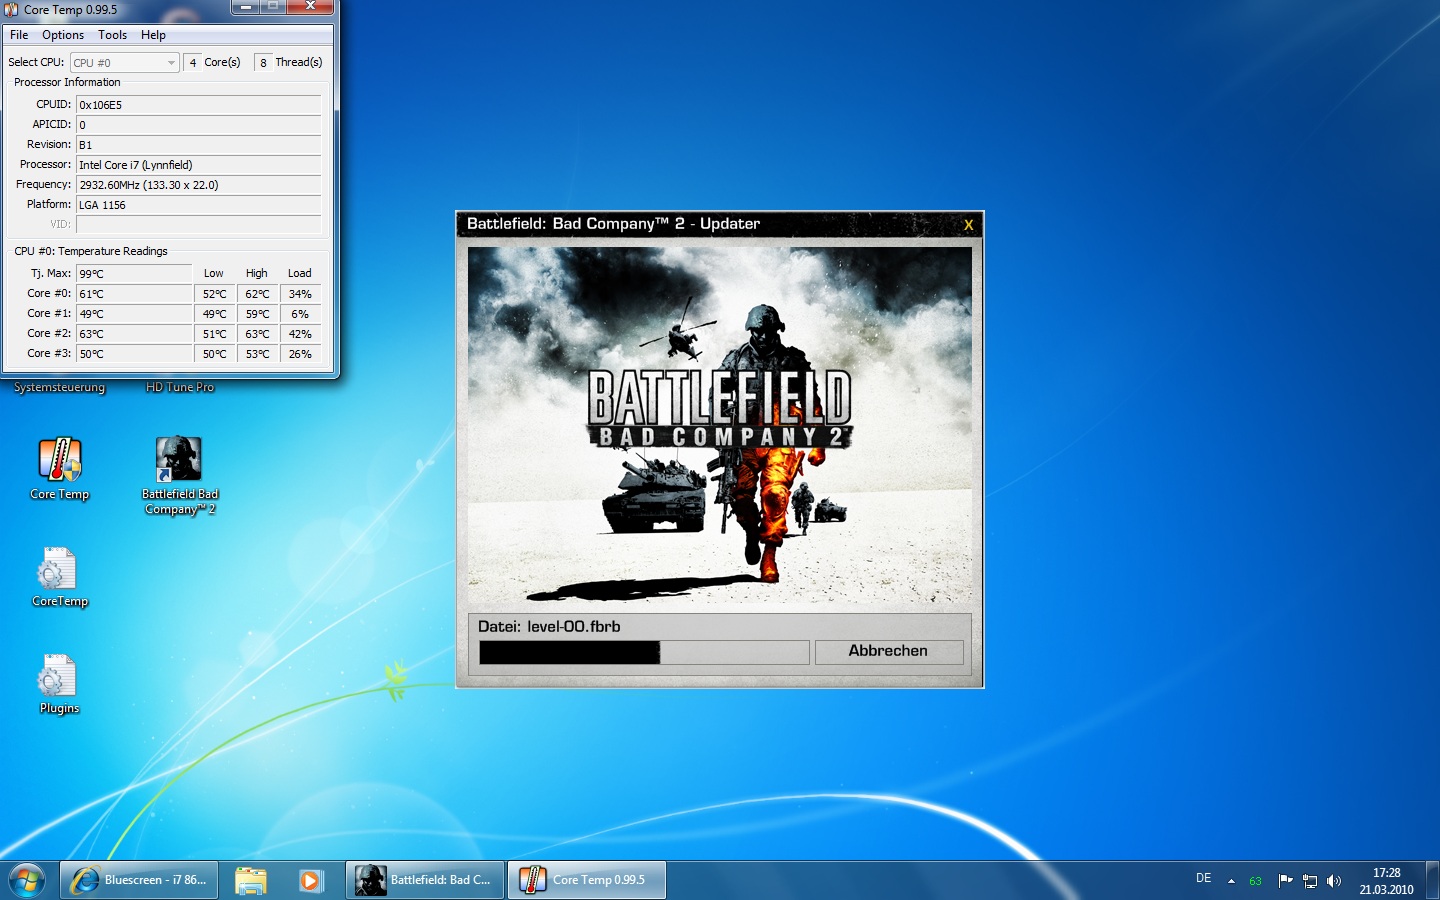Viewport: 1440px width, 900px height.
Task: Open the Action Center flag icon
Action: 1285,880
